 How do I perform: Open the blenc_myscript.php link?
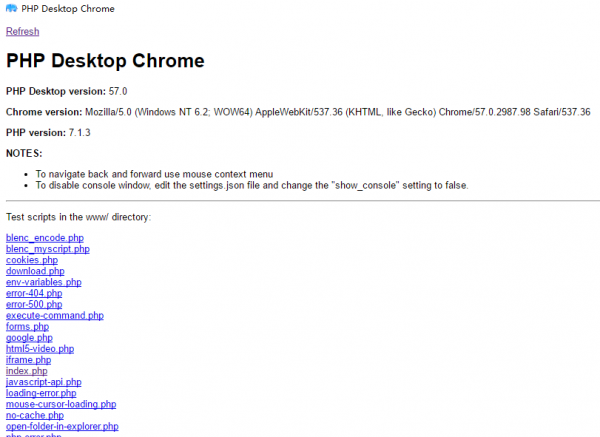coord(47,249)
